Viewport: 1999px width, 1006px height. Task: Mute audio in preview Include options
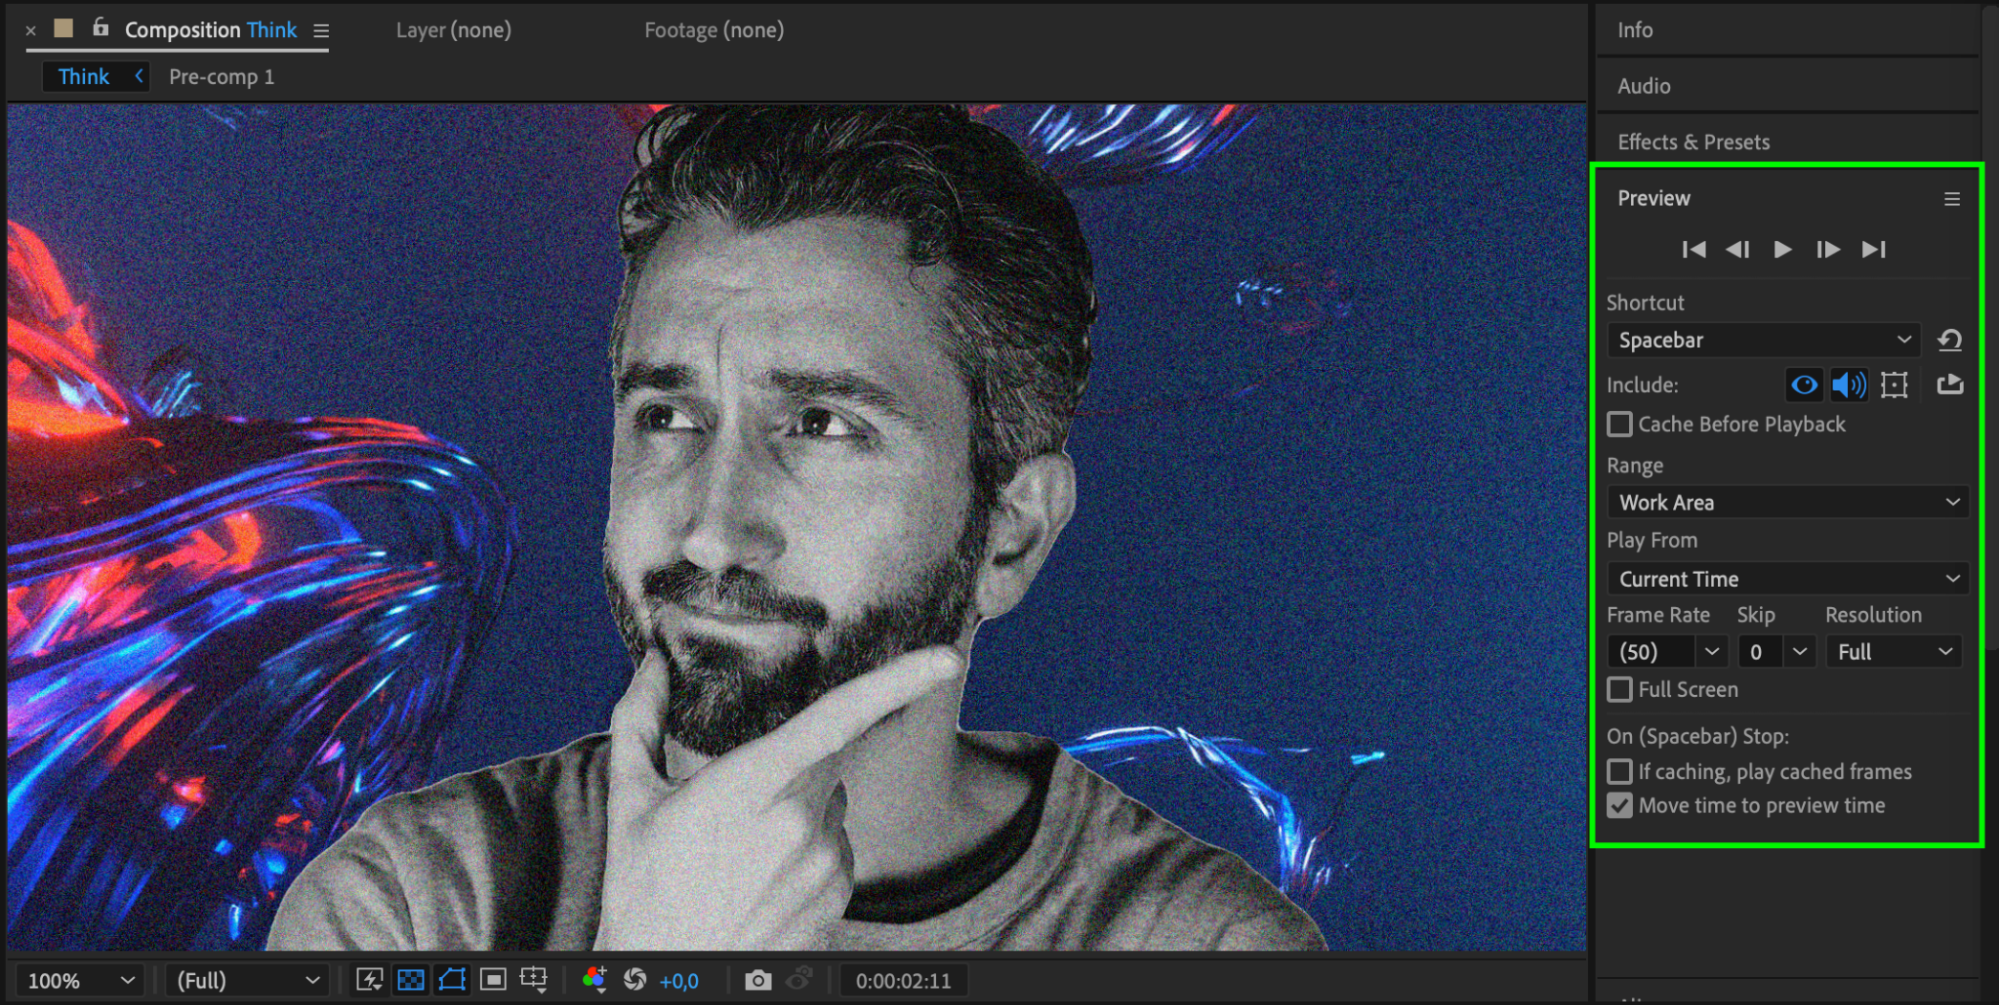tap(1848, 385)
